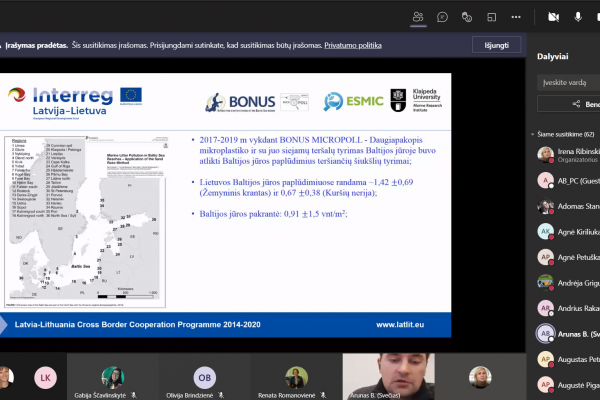Click the Įveskite vardą search field
Viewport: 600px width, 400px height.
click(x=569, y=82)
